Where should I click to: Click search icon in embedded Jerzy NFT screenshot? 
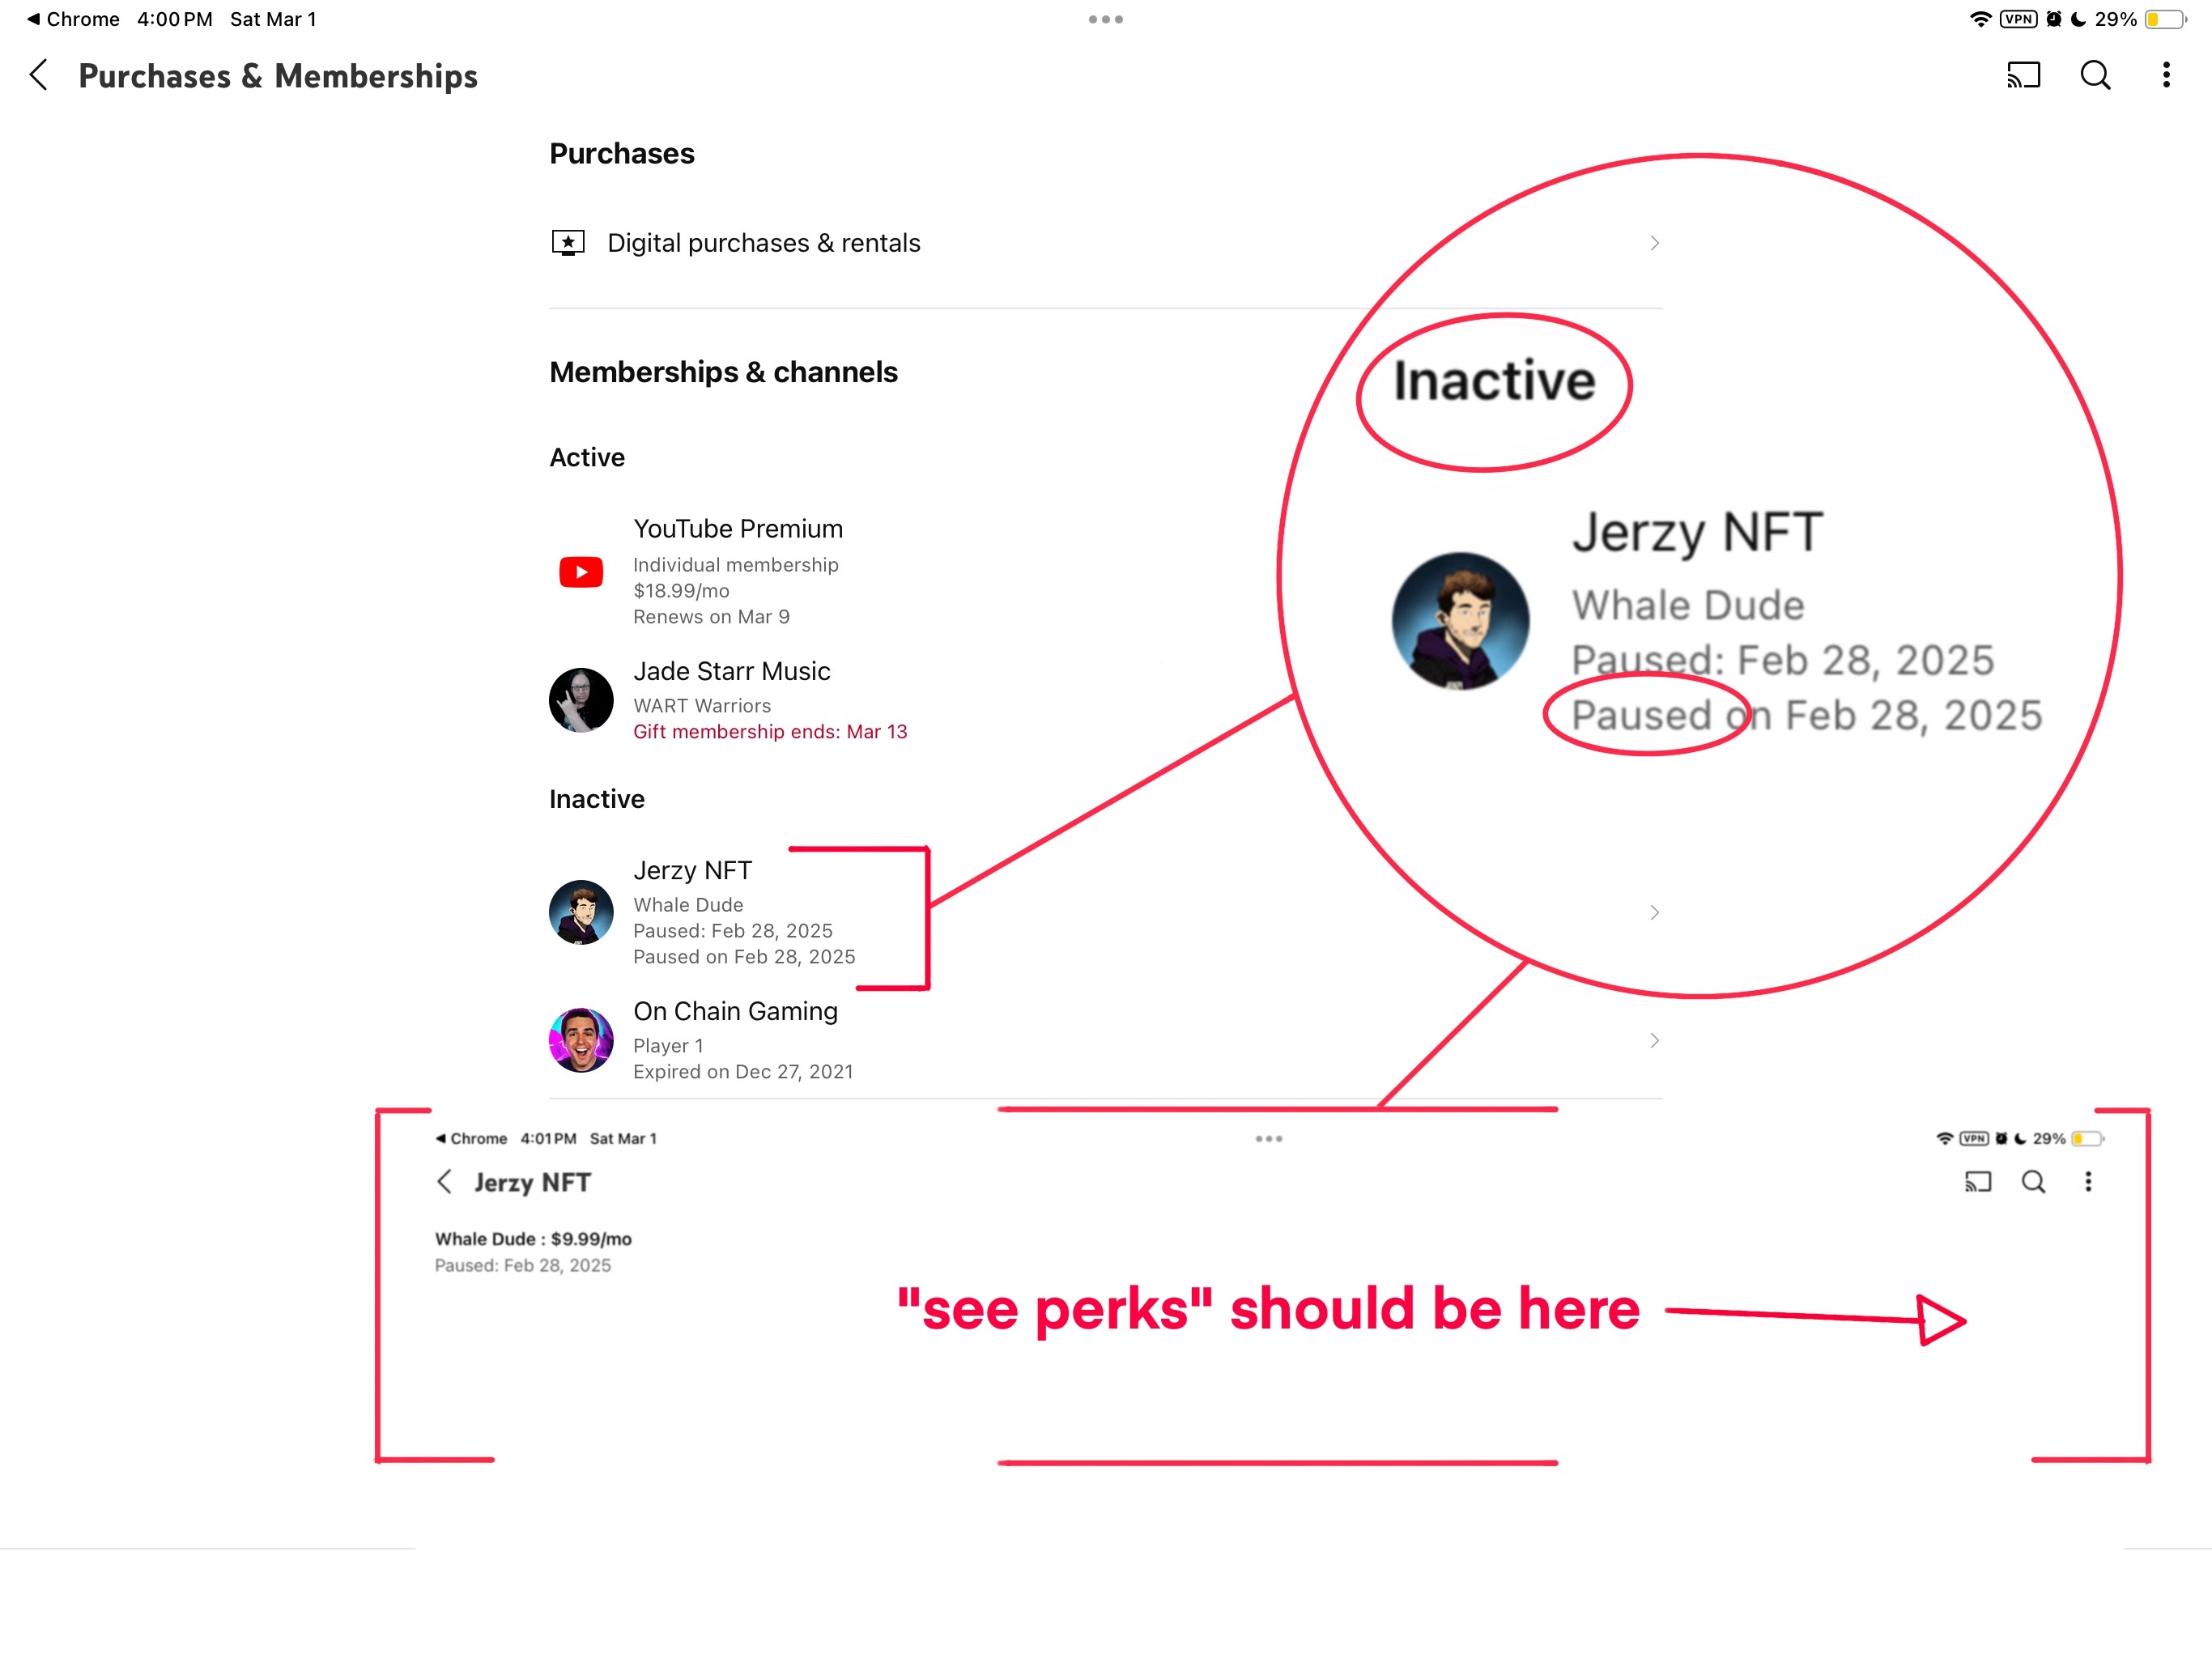(x=2033, y=1182)
